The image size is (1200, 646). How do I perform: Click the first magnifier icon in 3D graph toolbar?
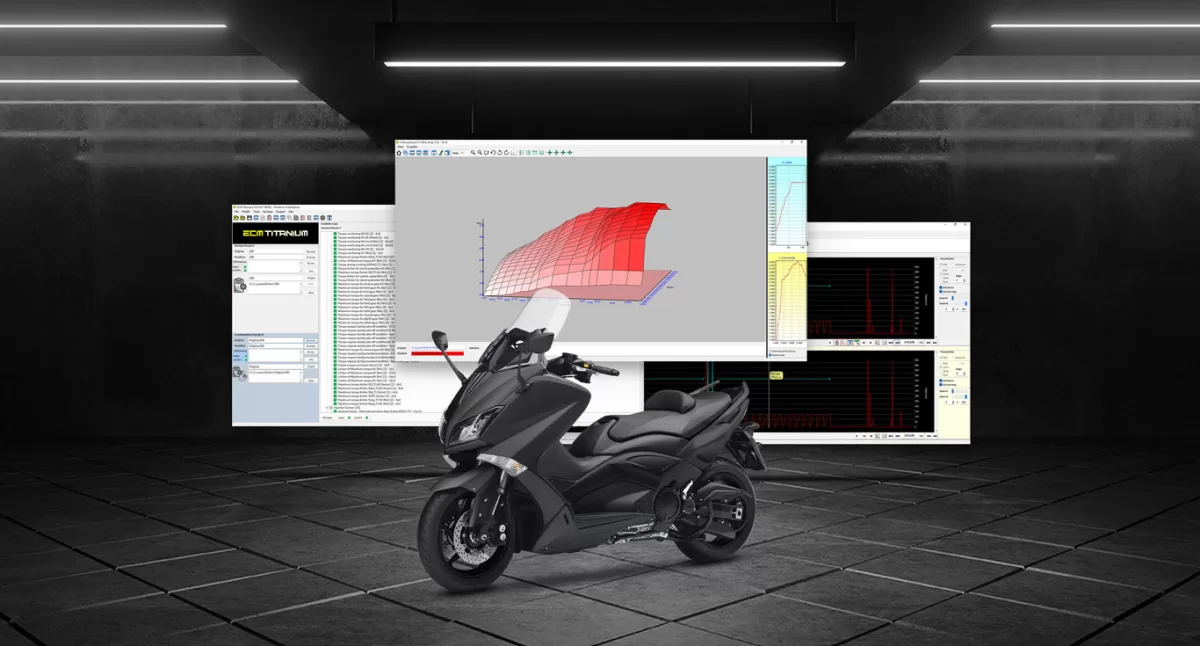tap(473, 153)
